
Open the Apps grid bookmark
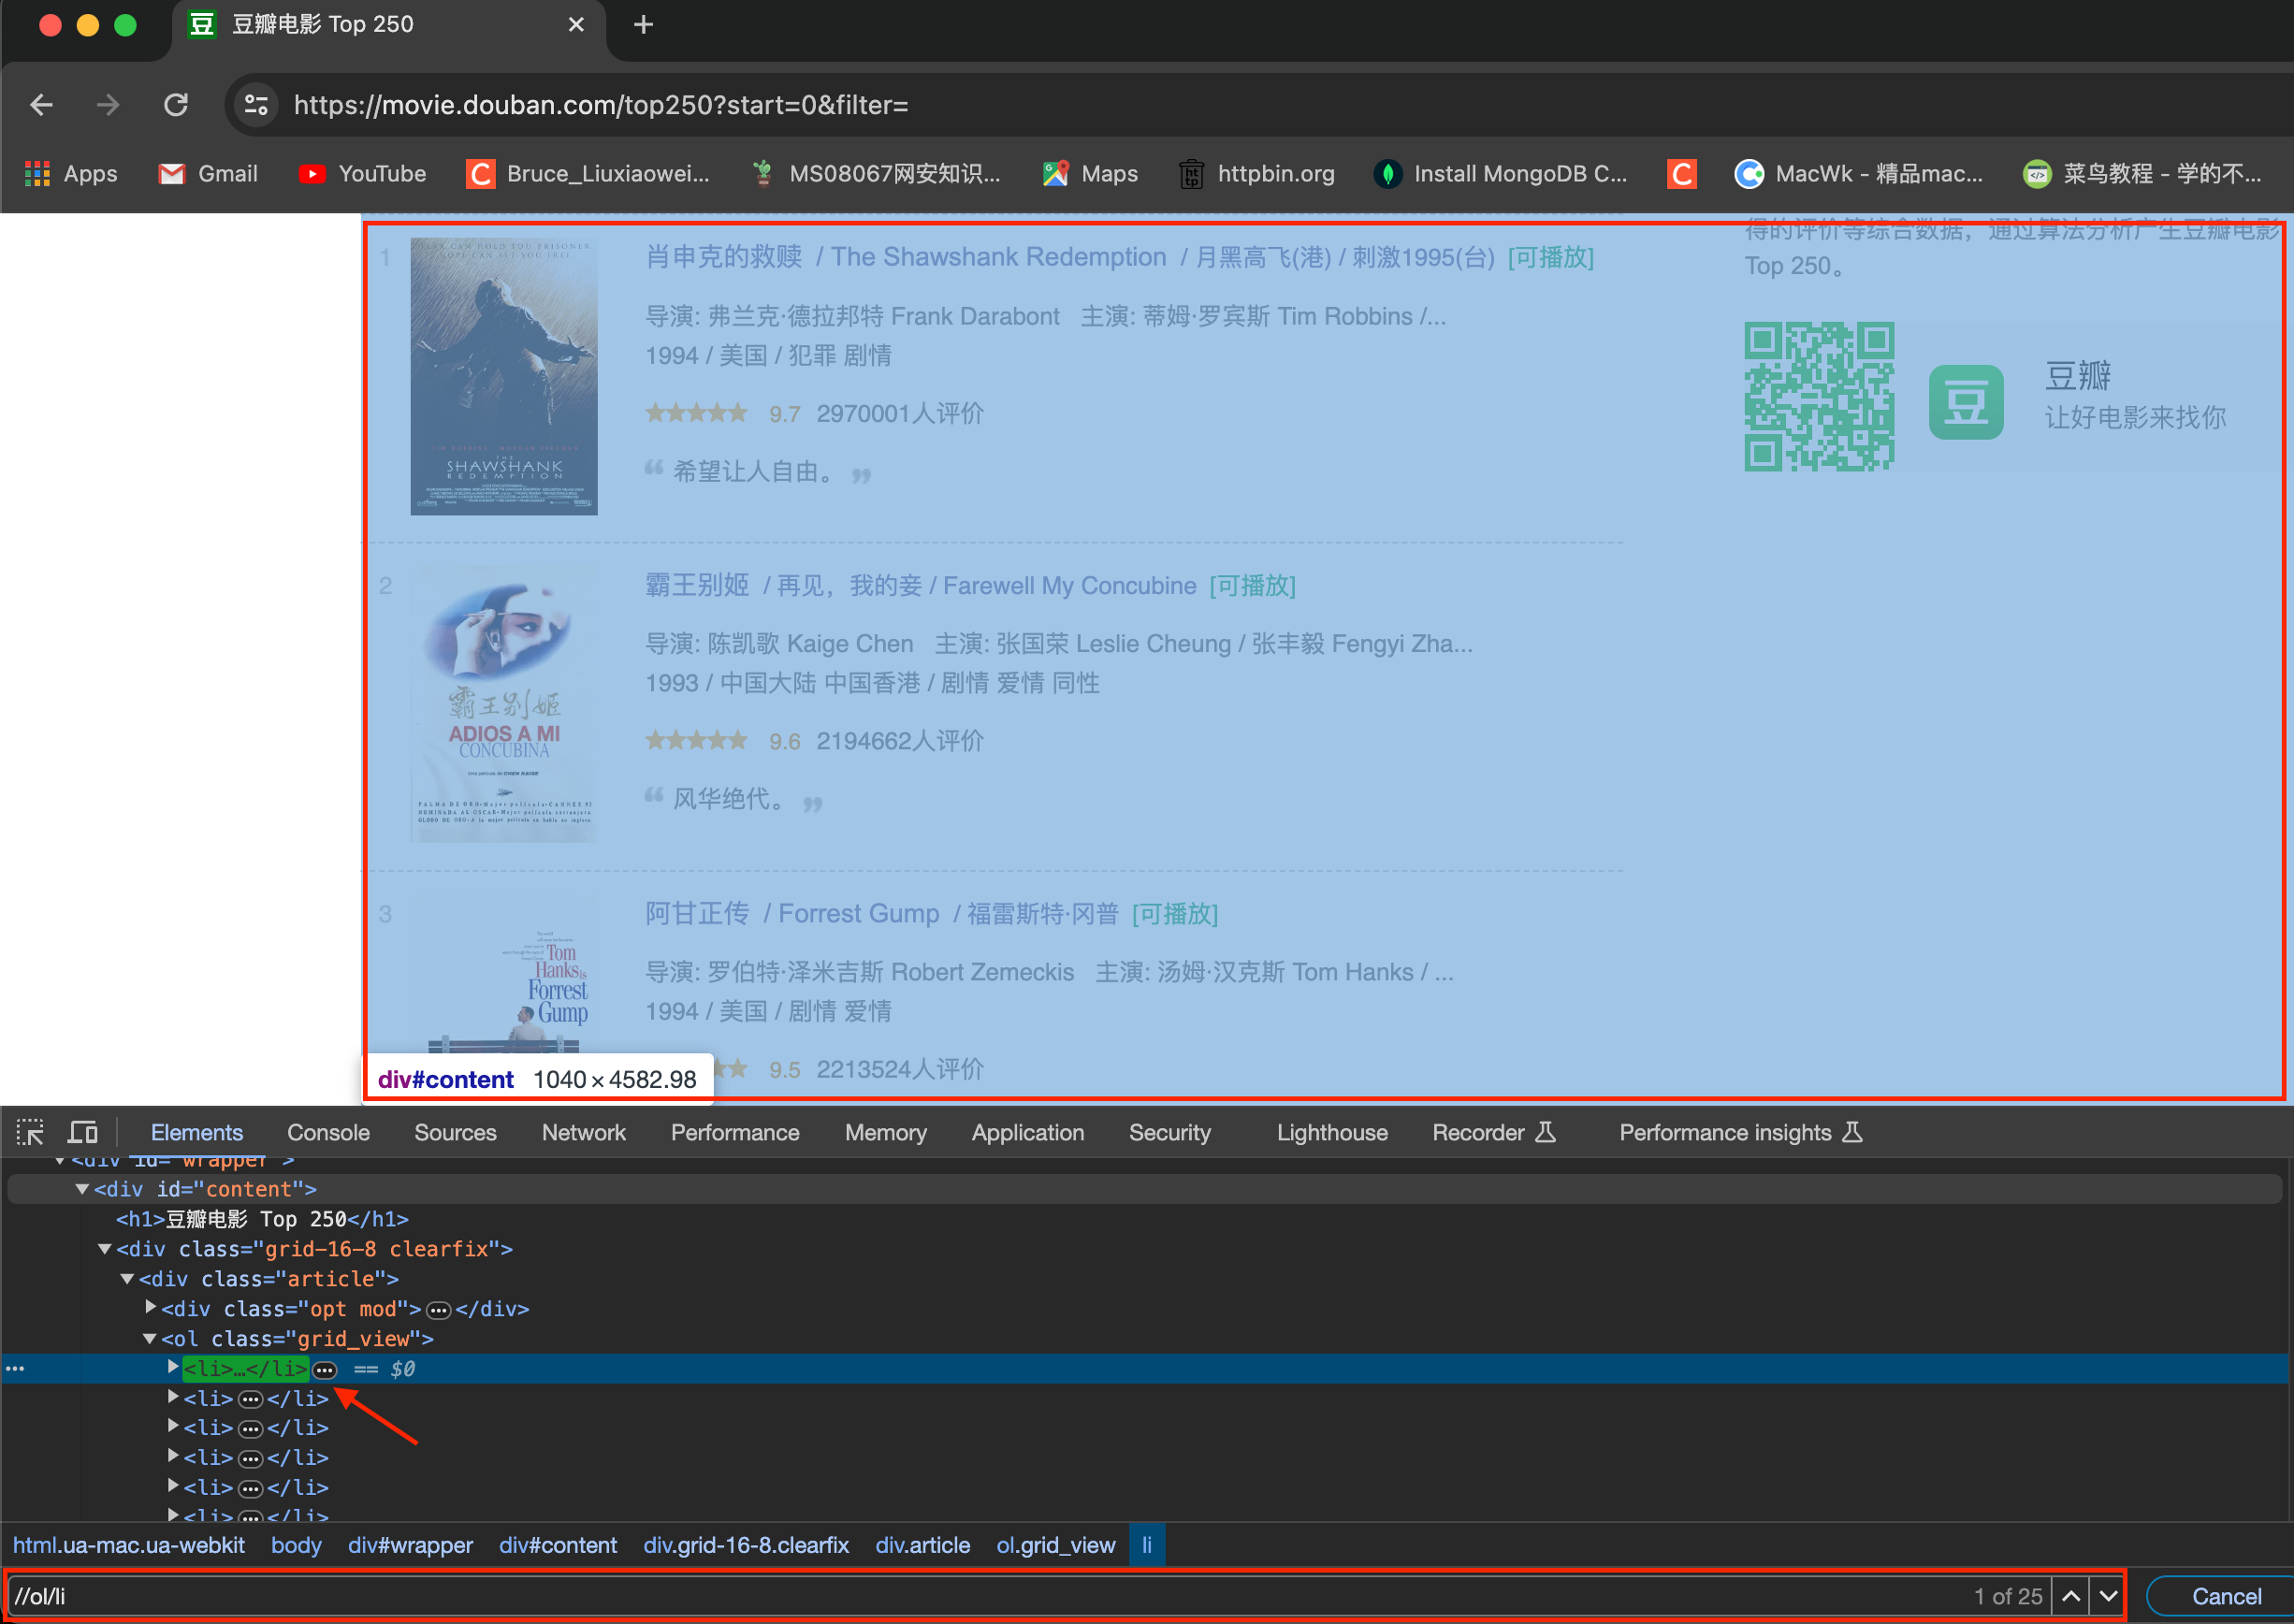(70, 174)
